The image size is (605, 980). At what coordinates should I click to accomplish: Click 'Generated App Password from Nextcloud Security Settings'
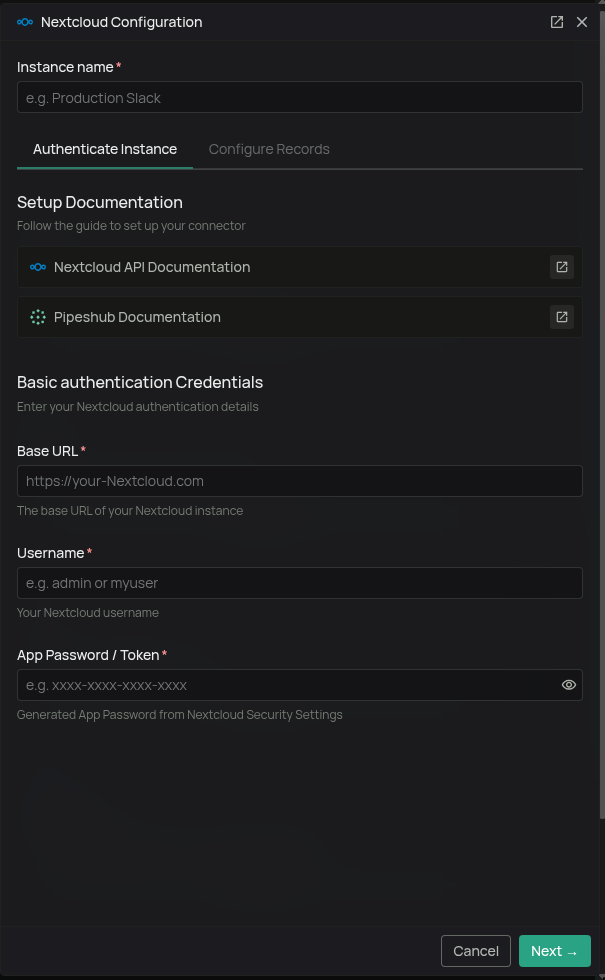179,714
